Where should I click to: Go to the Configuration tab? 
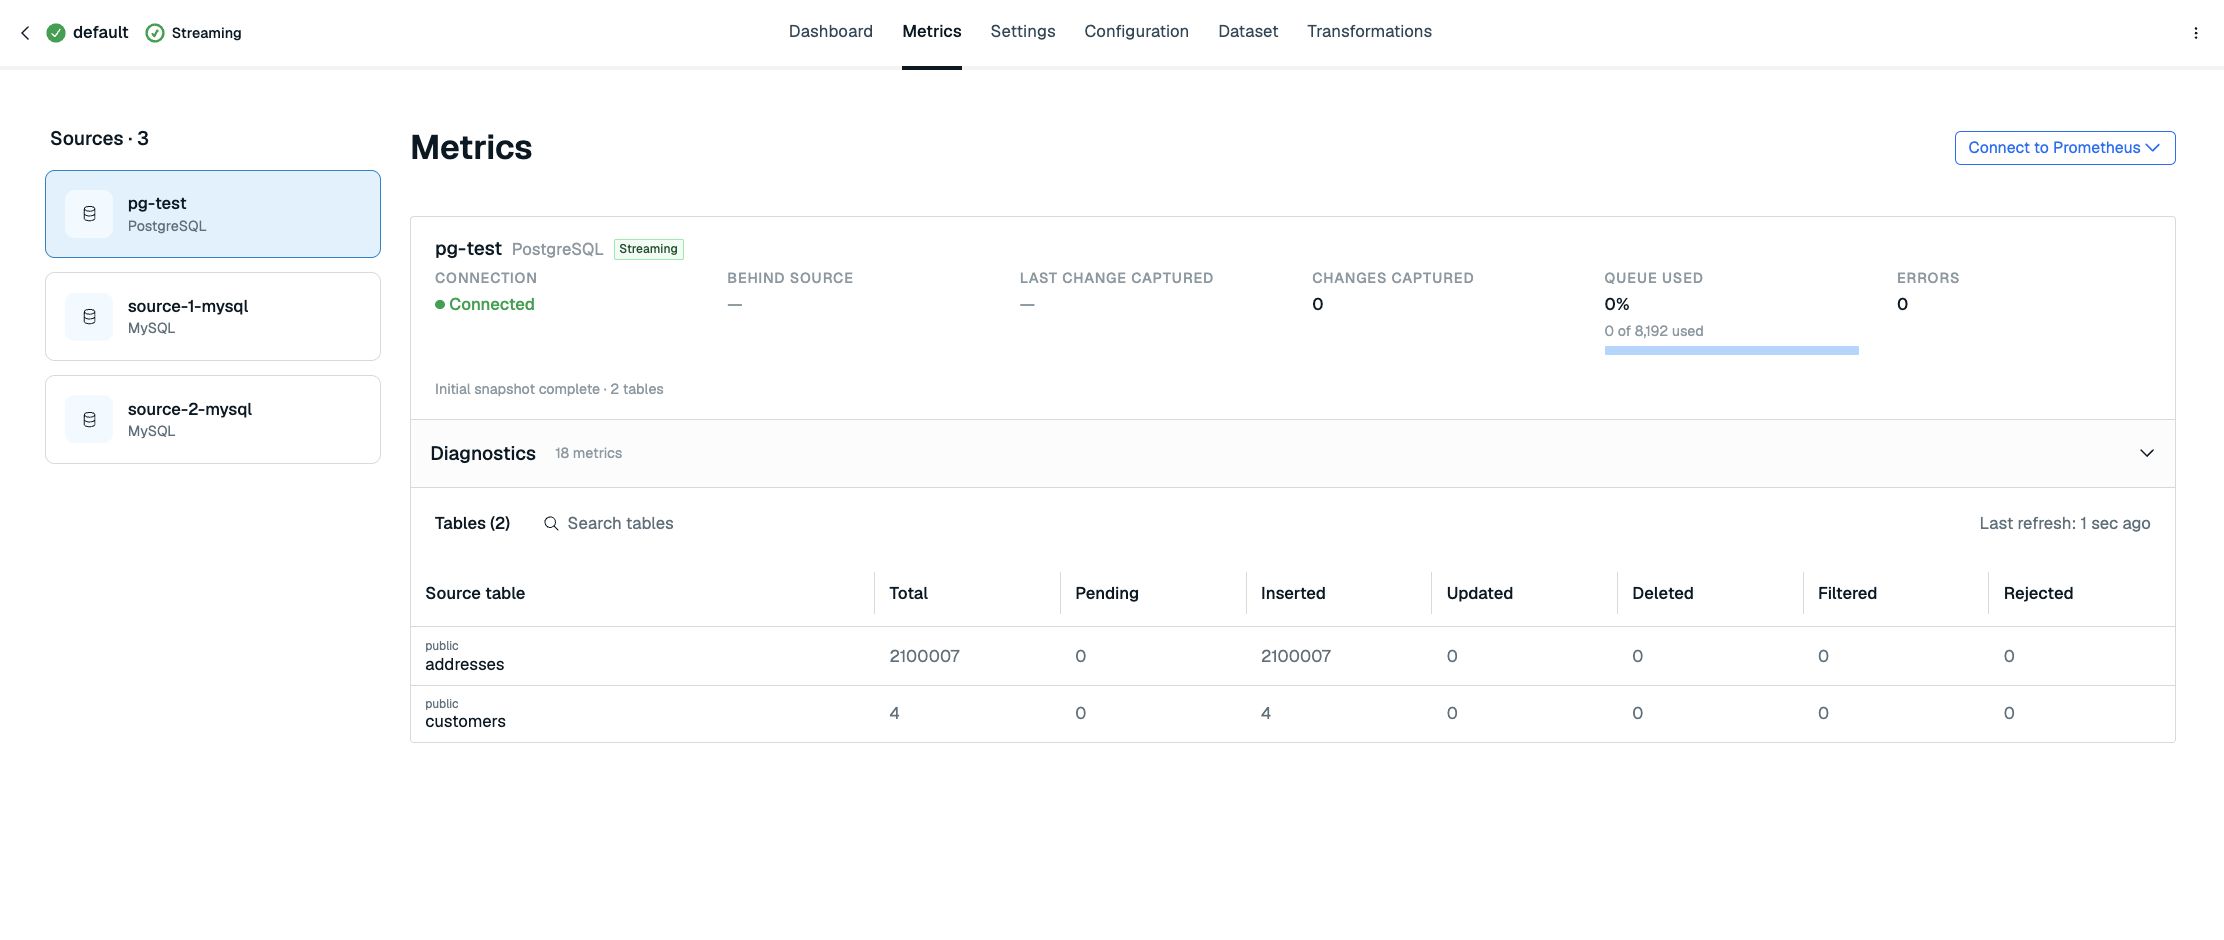[x=1137, y=31]
